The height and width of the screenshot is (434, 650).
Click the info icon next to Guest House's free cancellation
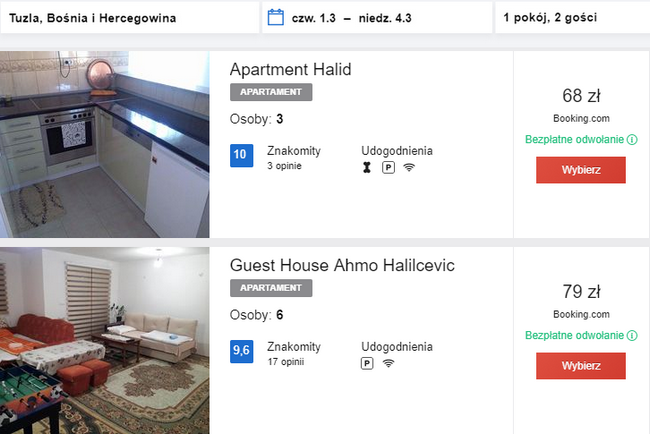[632, 335]
